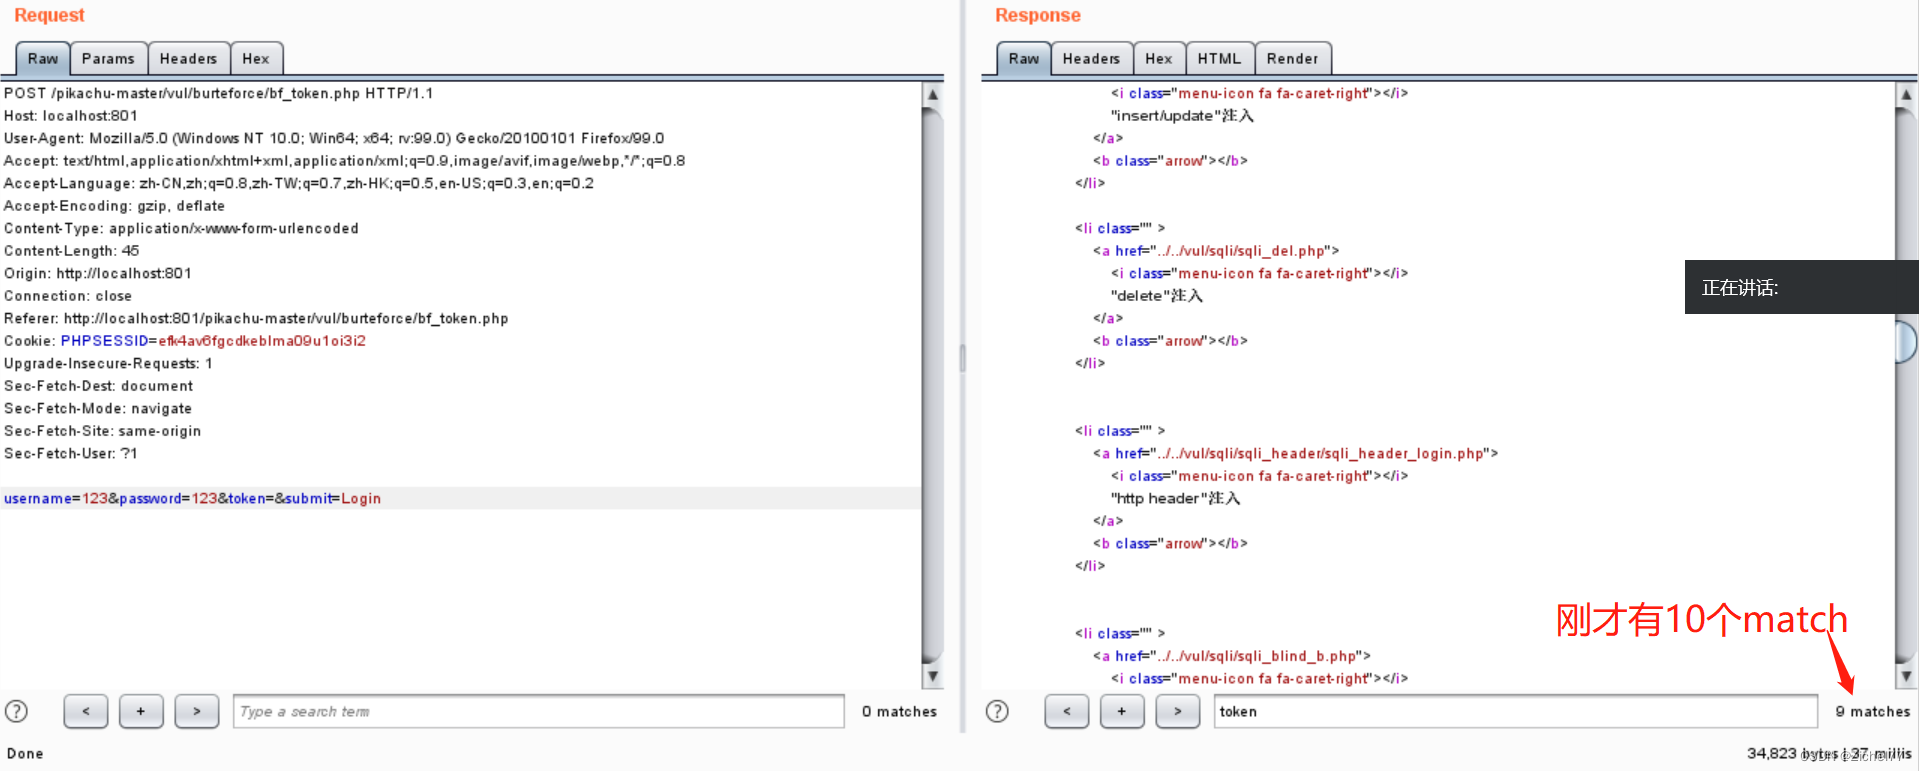Click the Accept-Language header line
1919x771 pixels.
298,183
